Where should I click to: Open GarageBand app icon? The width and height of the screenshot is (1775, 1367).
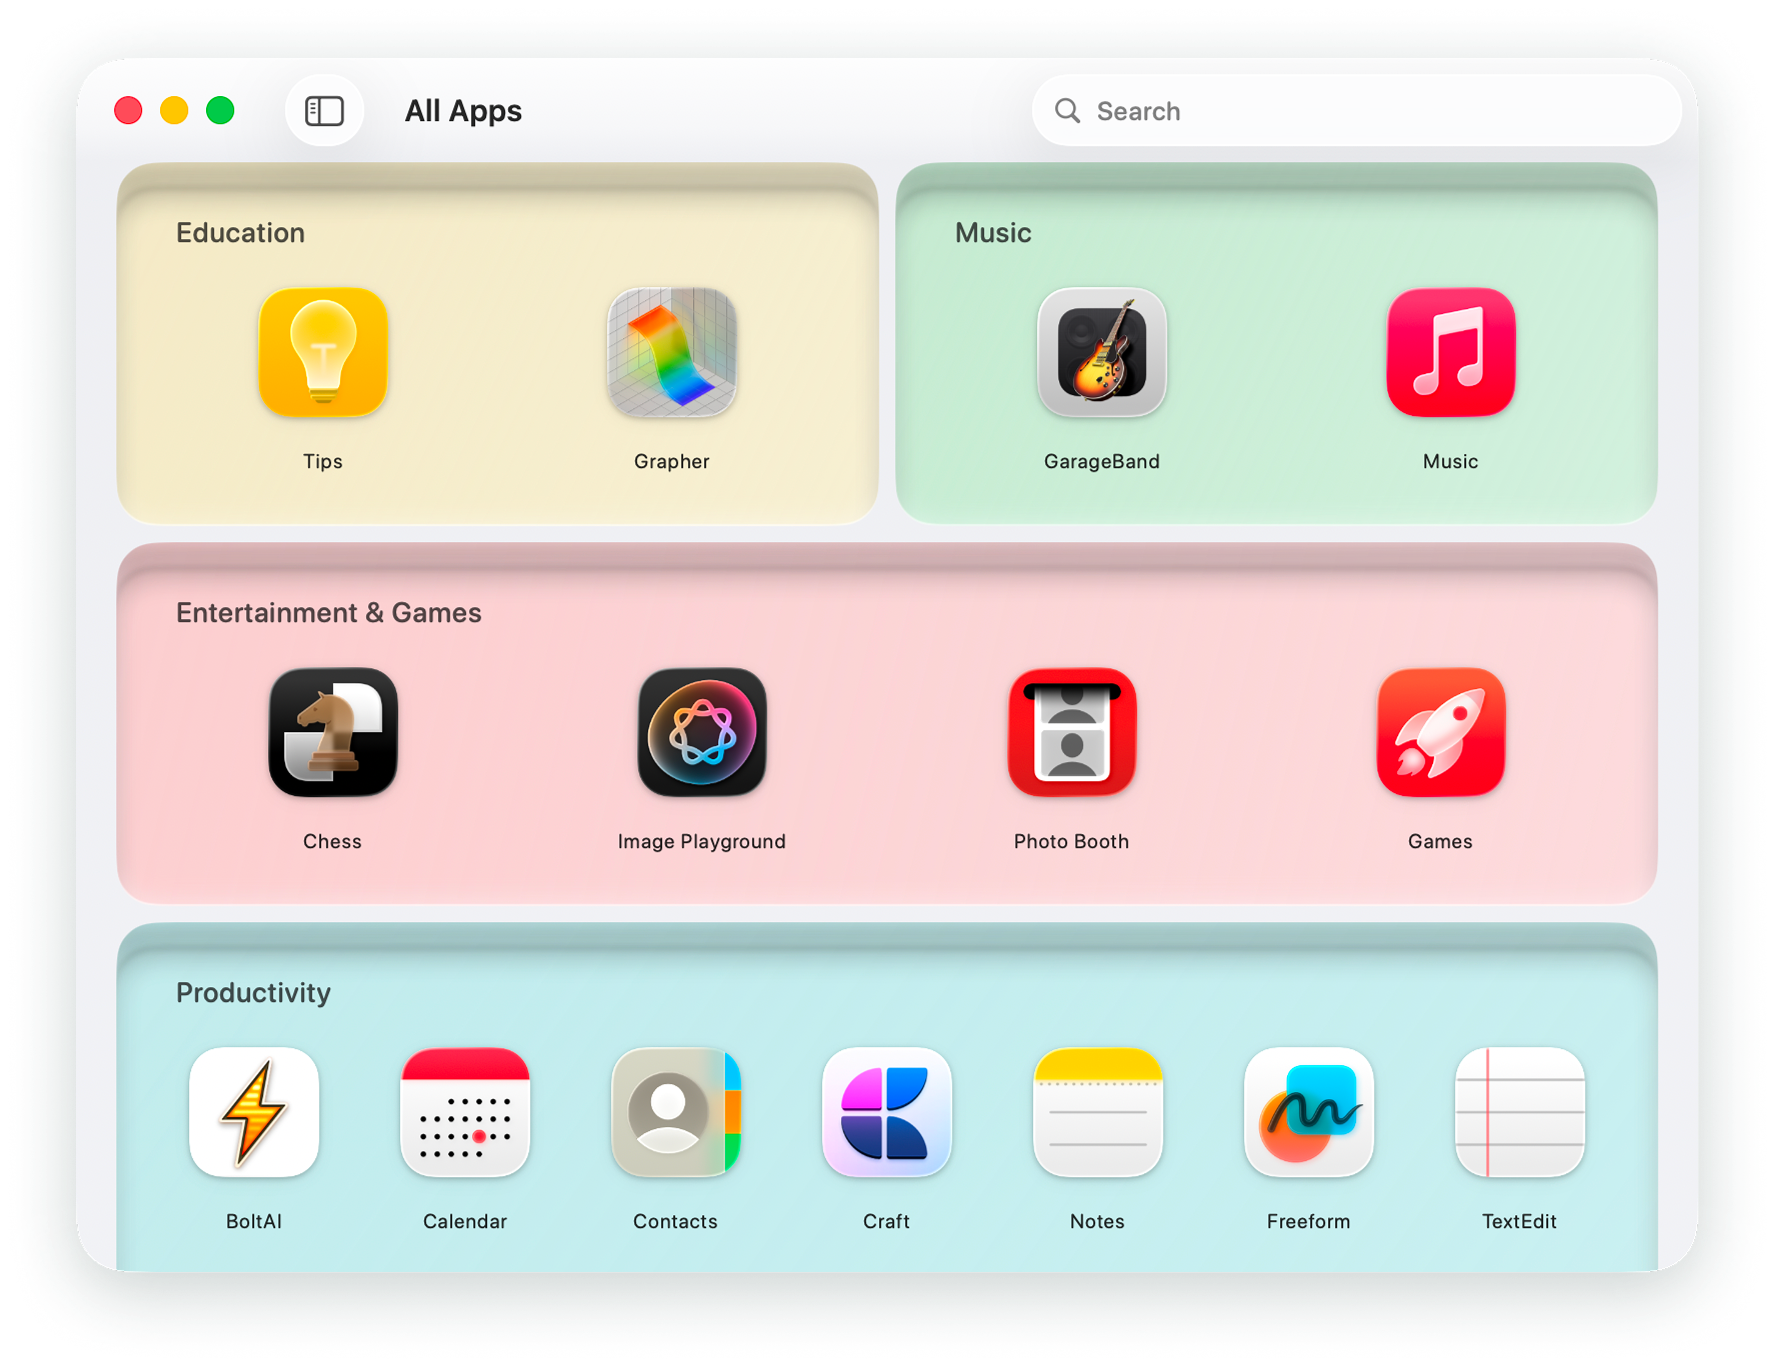click(1102, 352)
